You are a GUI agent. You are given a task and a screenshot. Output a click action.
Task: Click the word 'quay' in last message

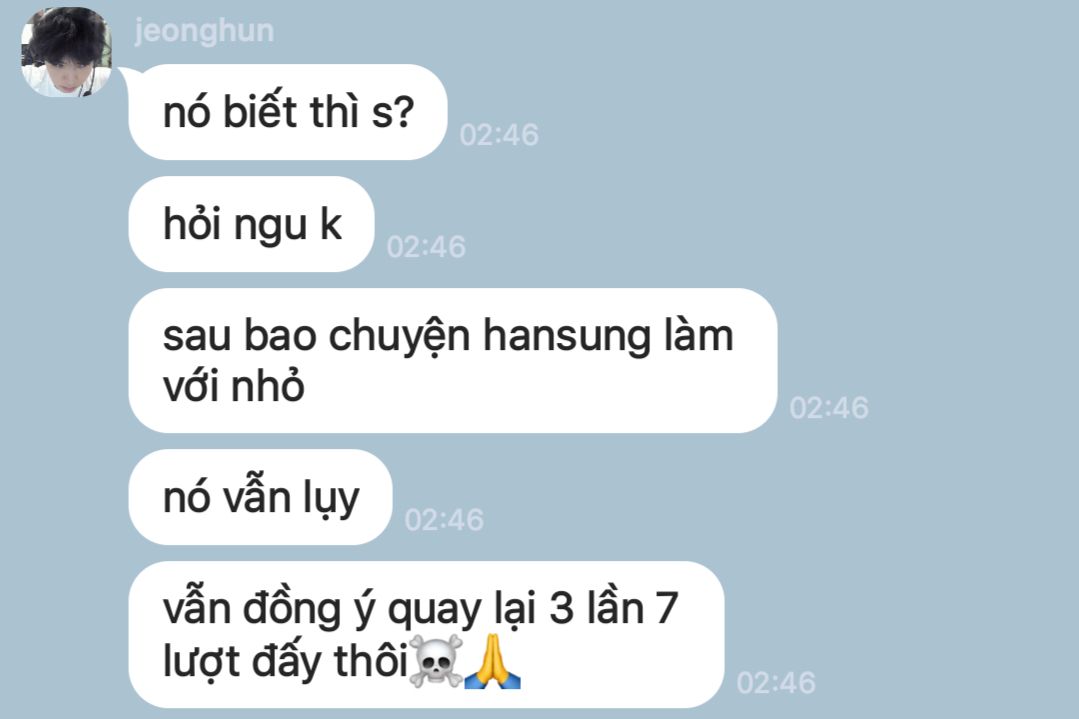(434, 610)
